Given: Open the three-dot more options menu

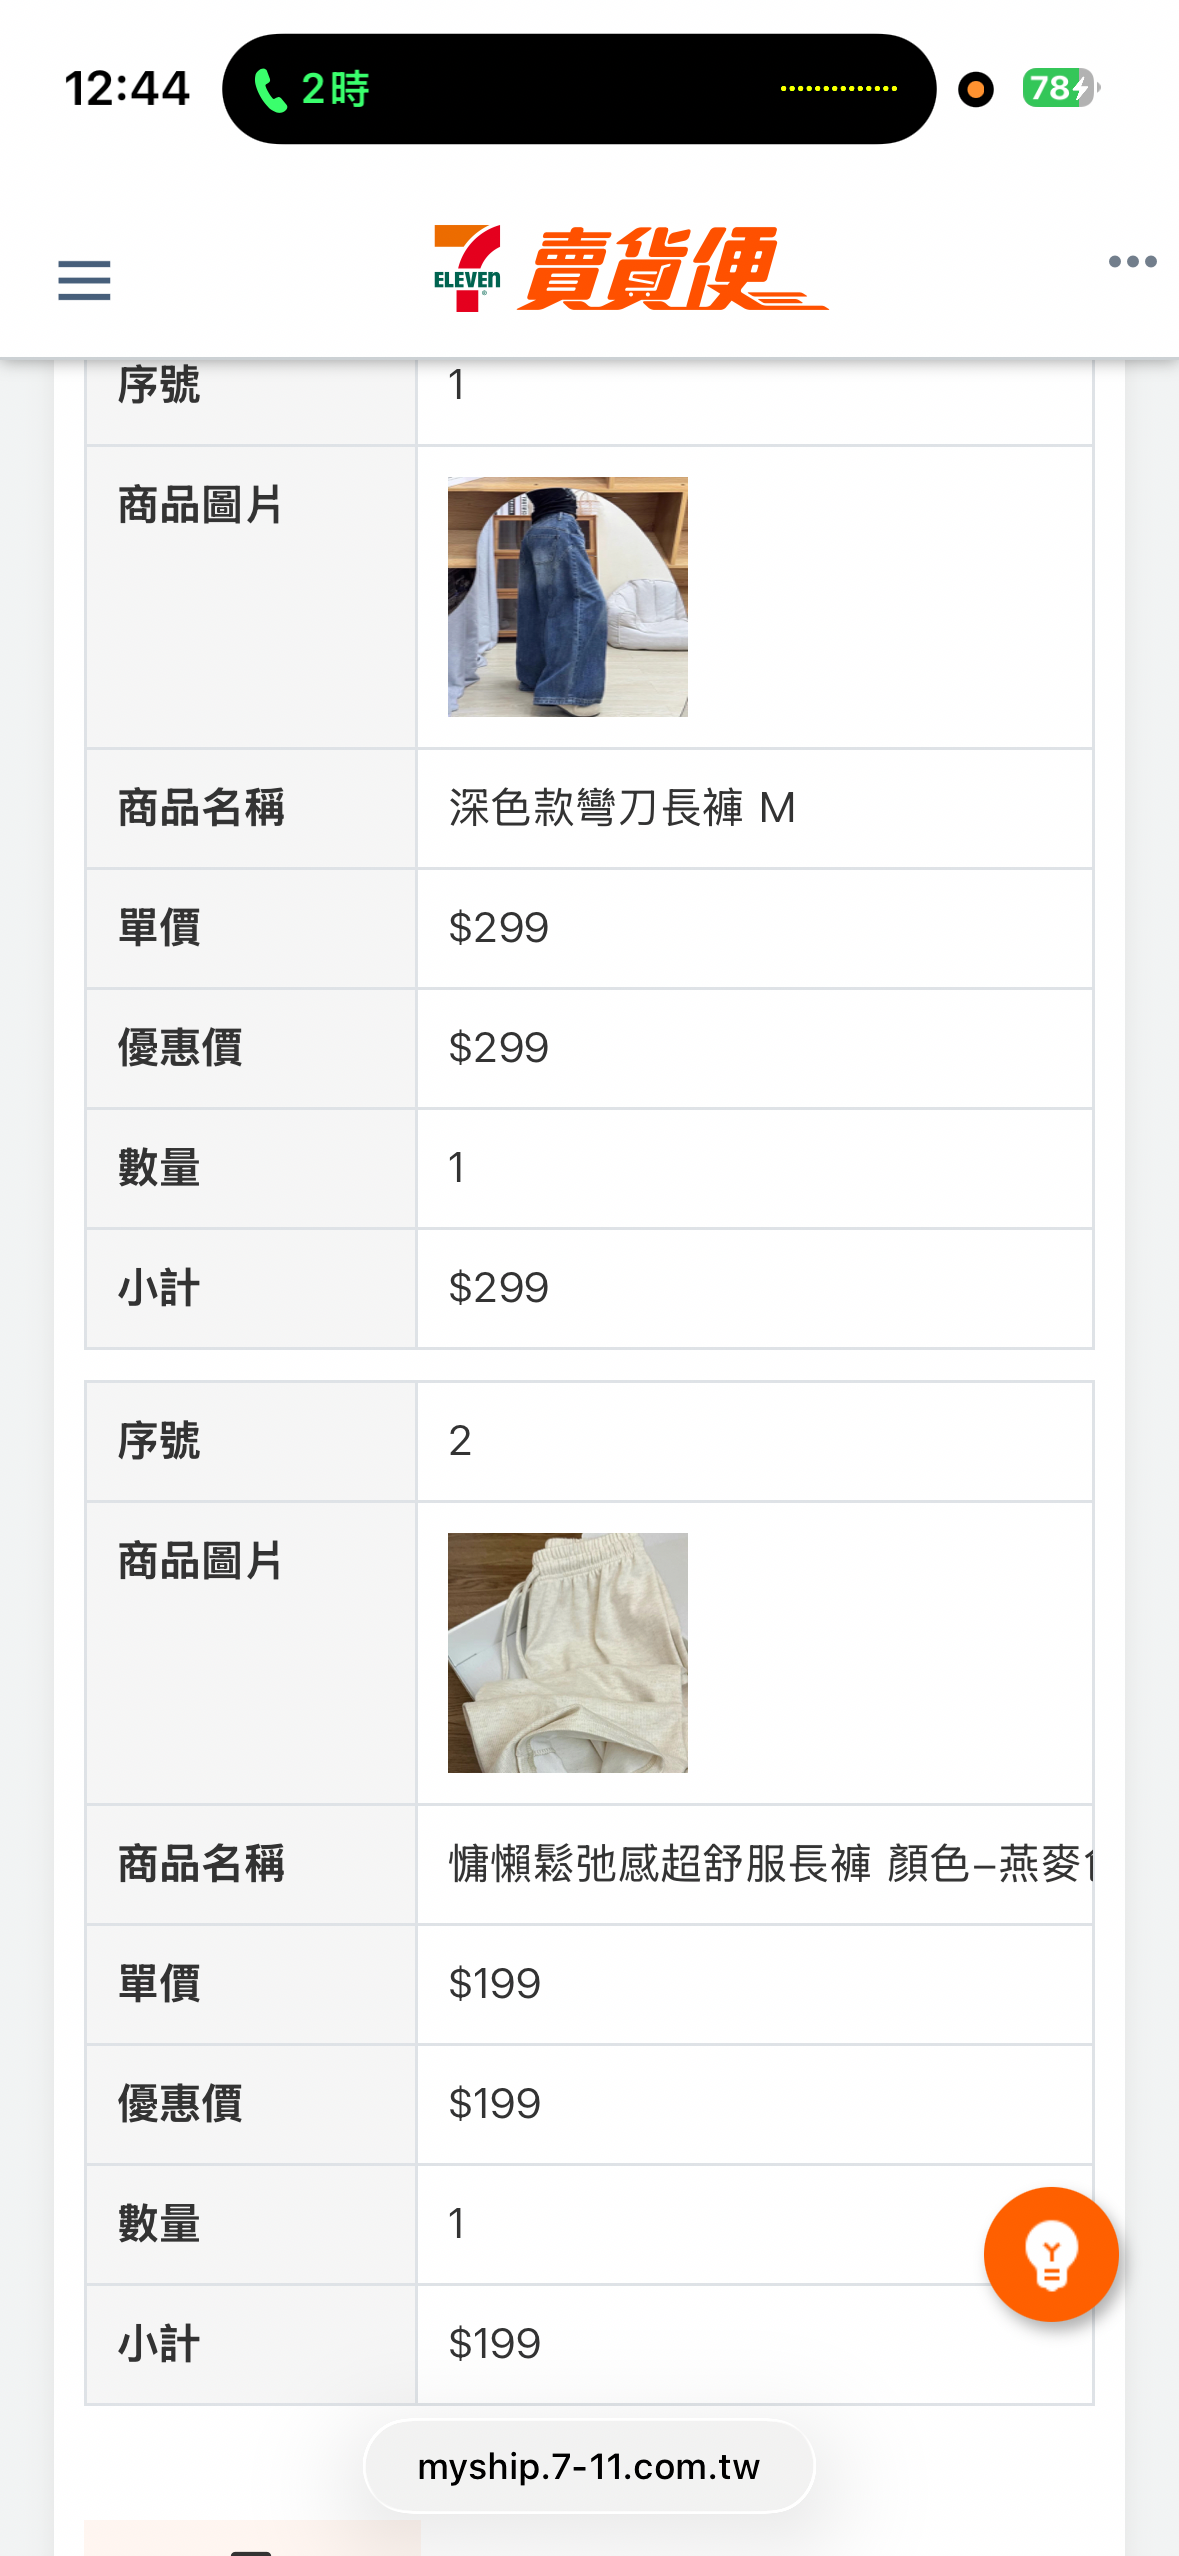Looking at the screenshot, I should (1132, 262).
